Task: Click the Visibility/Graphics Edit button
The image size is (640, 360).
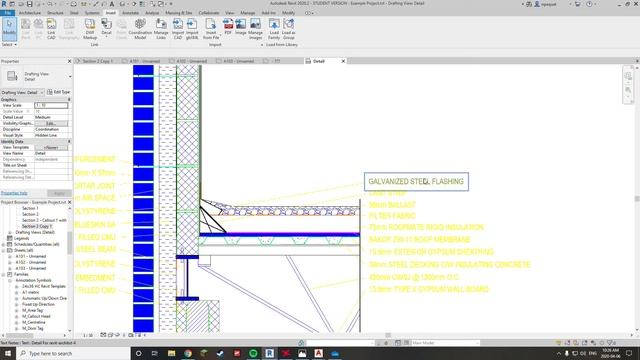Action: coord(51,123)
